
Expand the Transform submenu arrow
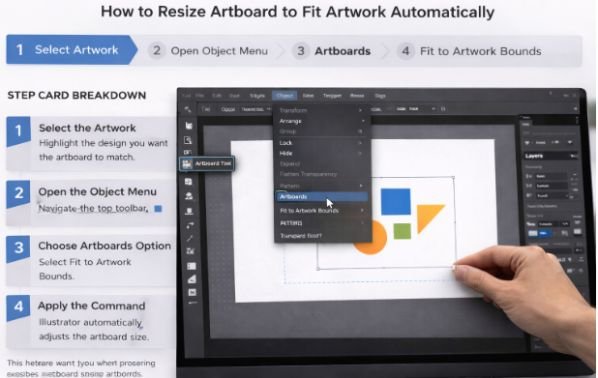point(360,110)
